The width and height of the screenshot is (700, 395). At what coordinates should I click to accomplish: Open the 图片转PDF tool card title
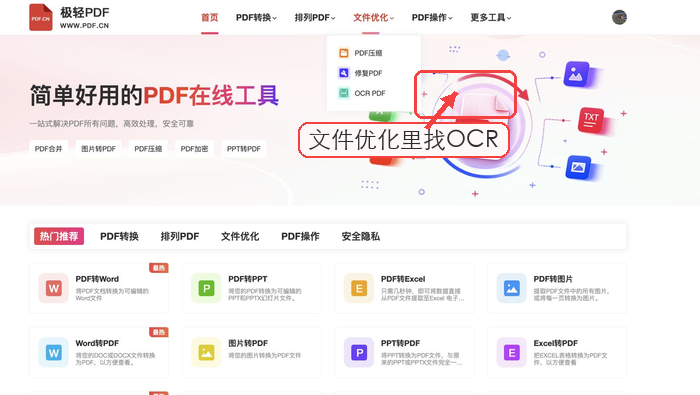[248, 343]
